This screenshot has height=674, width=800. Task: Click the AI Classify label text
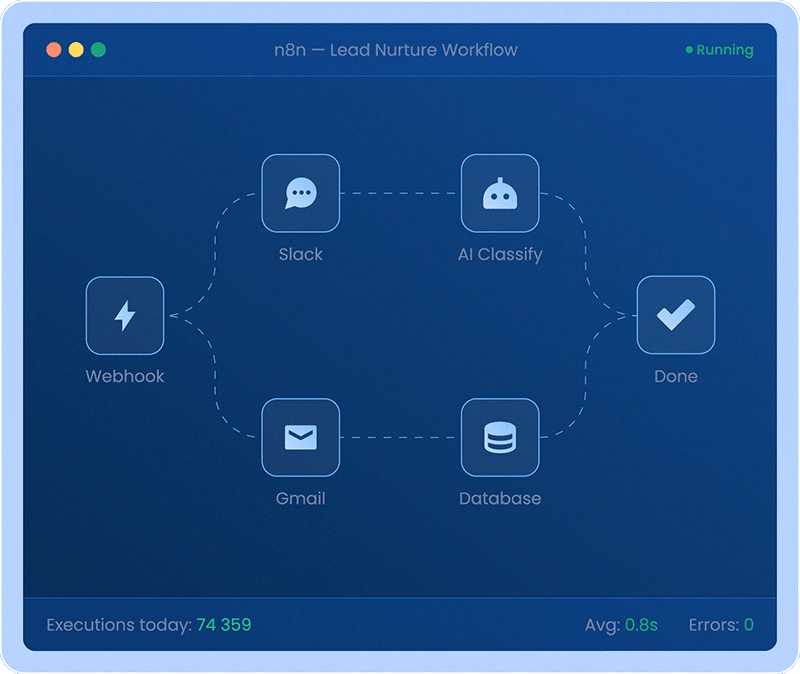(x=500, y=255)
